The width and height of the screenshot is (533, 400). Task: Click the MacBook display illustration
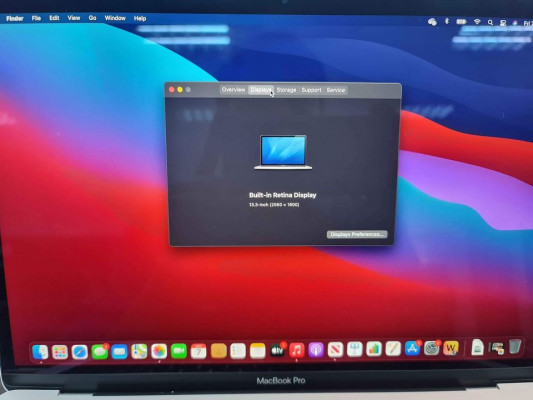pos(283,152)
